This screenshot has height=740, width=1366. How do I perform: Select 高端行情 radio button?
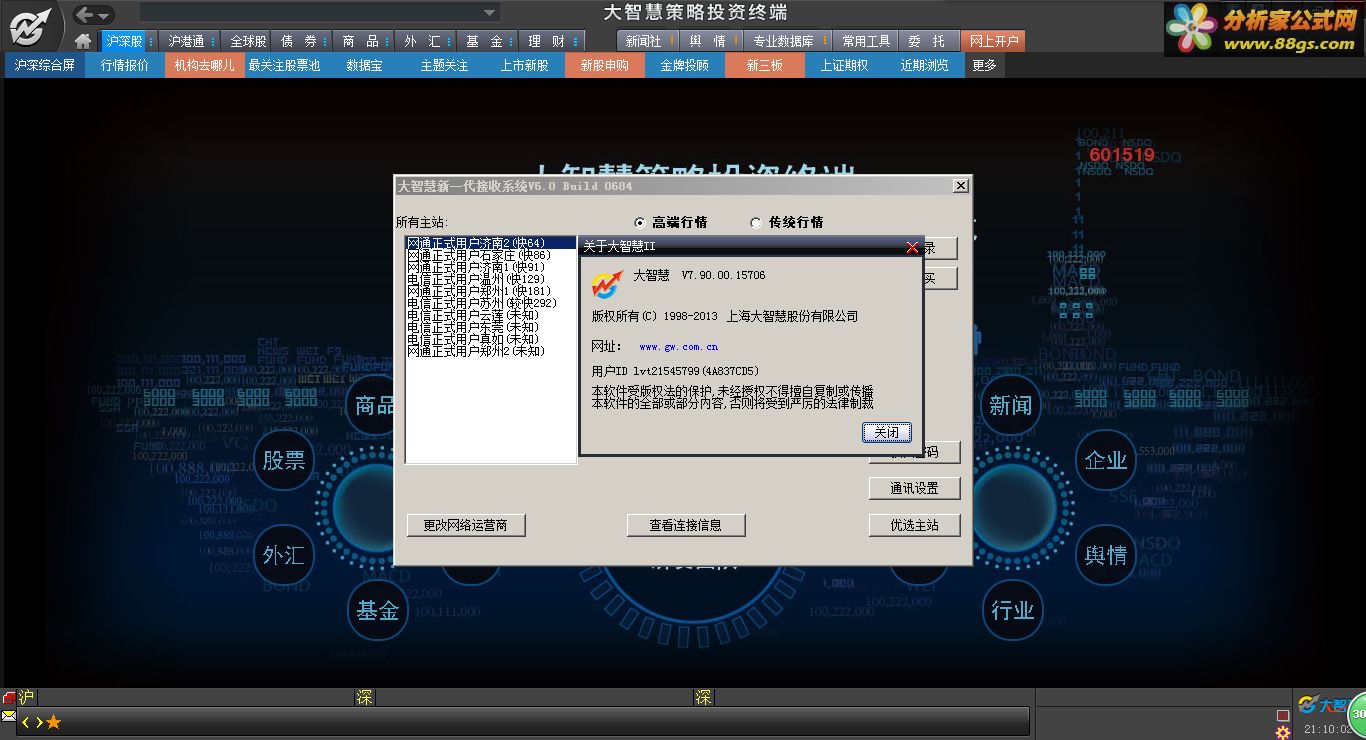640,223
